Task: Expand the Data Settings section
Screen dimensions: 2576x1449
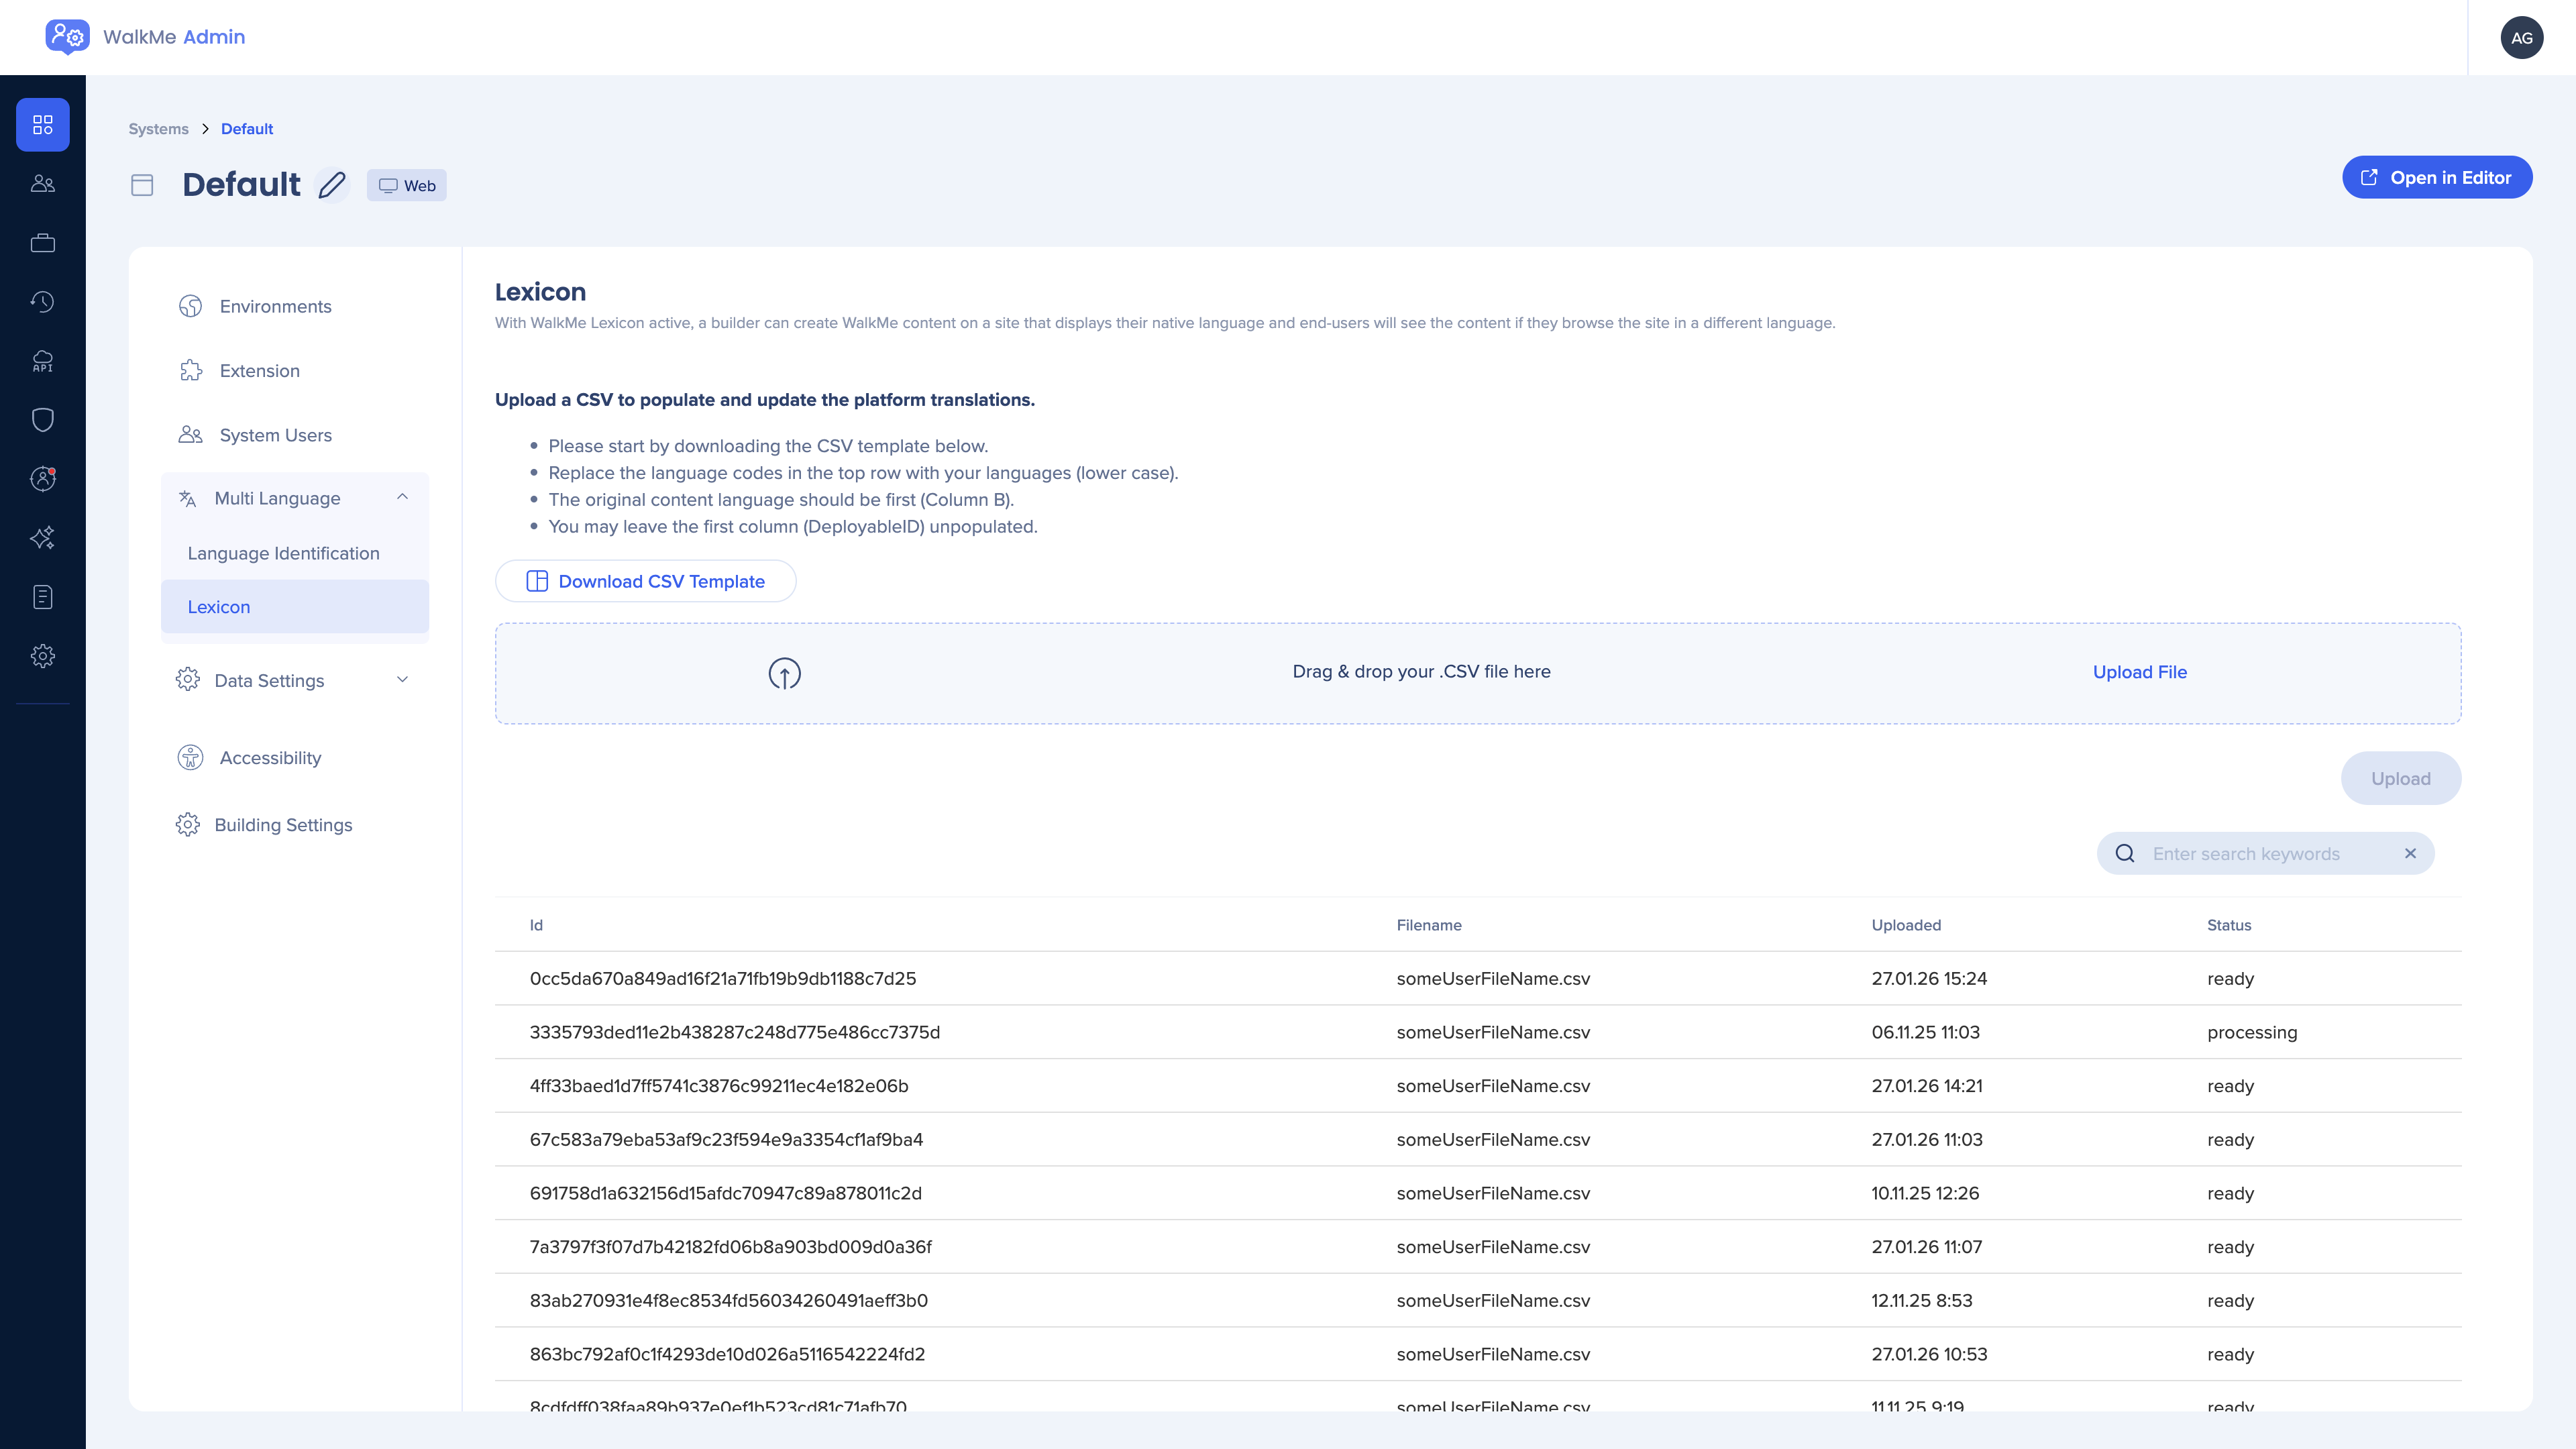Action: click(402, 680)
